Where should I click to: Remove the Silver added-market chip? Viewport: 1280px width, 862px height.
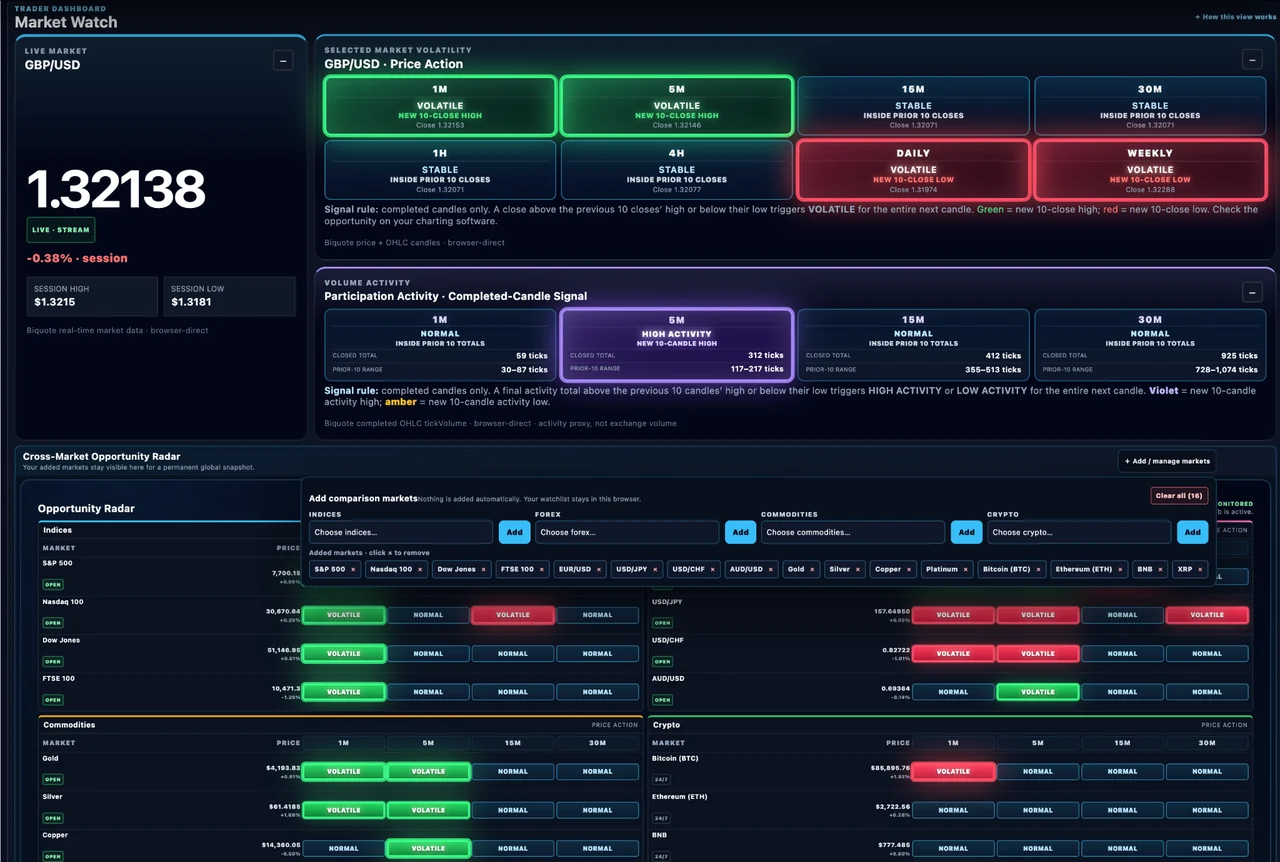coord(858,569)
